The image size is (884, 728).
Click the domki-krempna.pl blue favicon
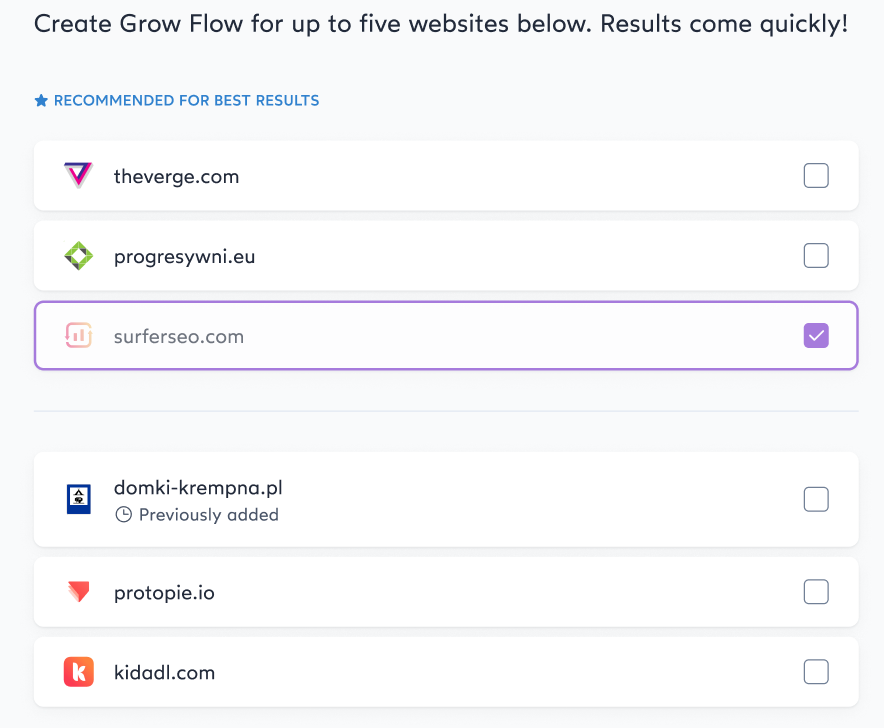pyautogui.click(x=78, y=499)
